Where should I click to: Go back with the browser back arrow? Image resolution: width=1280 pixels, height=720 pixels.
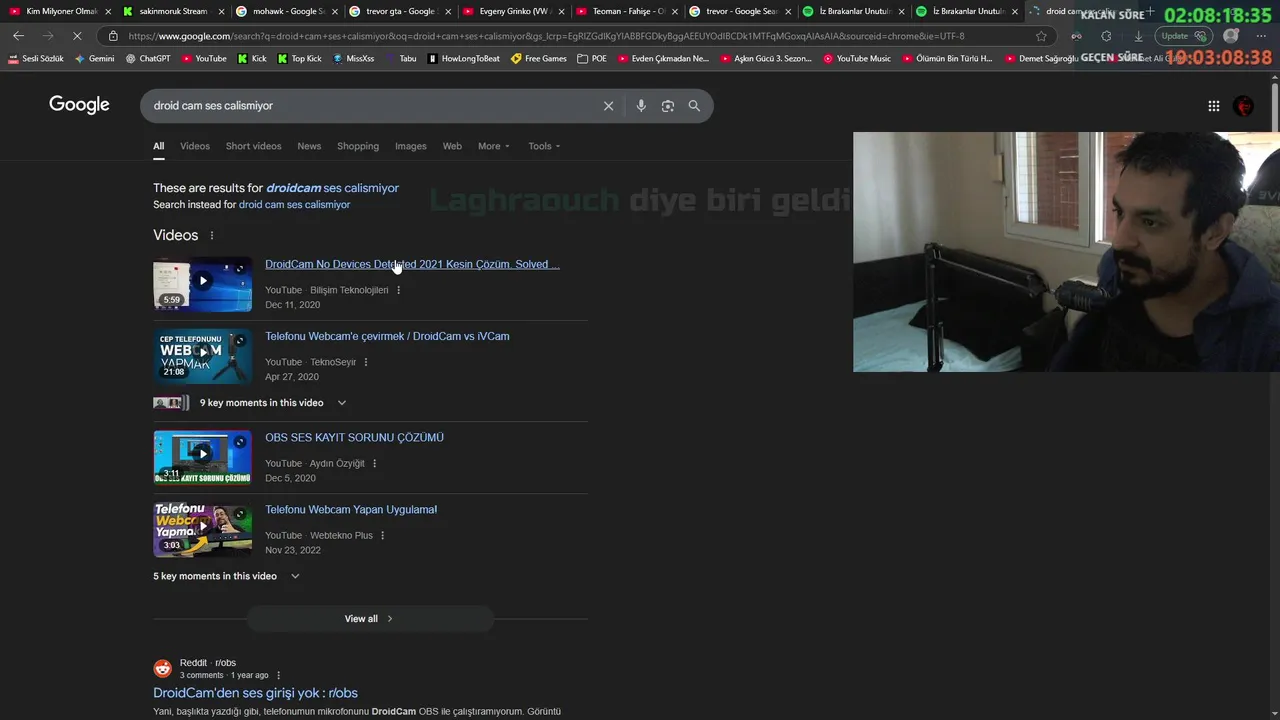pyautogui.click(x=18, y=36)
